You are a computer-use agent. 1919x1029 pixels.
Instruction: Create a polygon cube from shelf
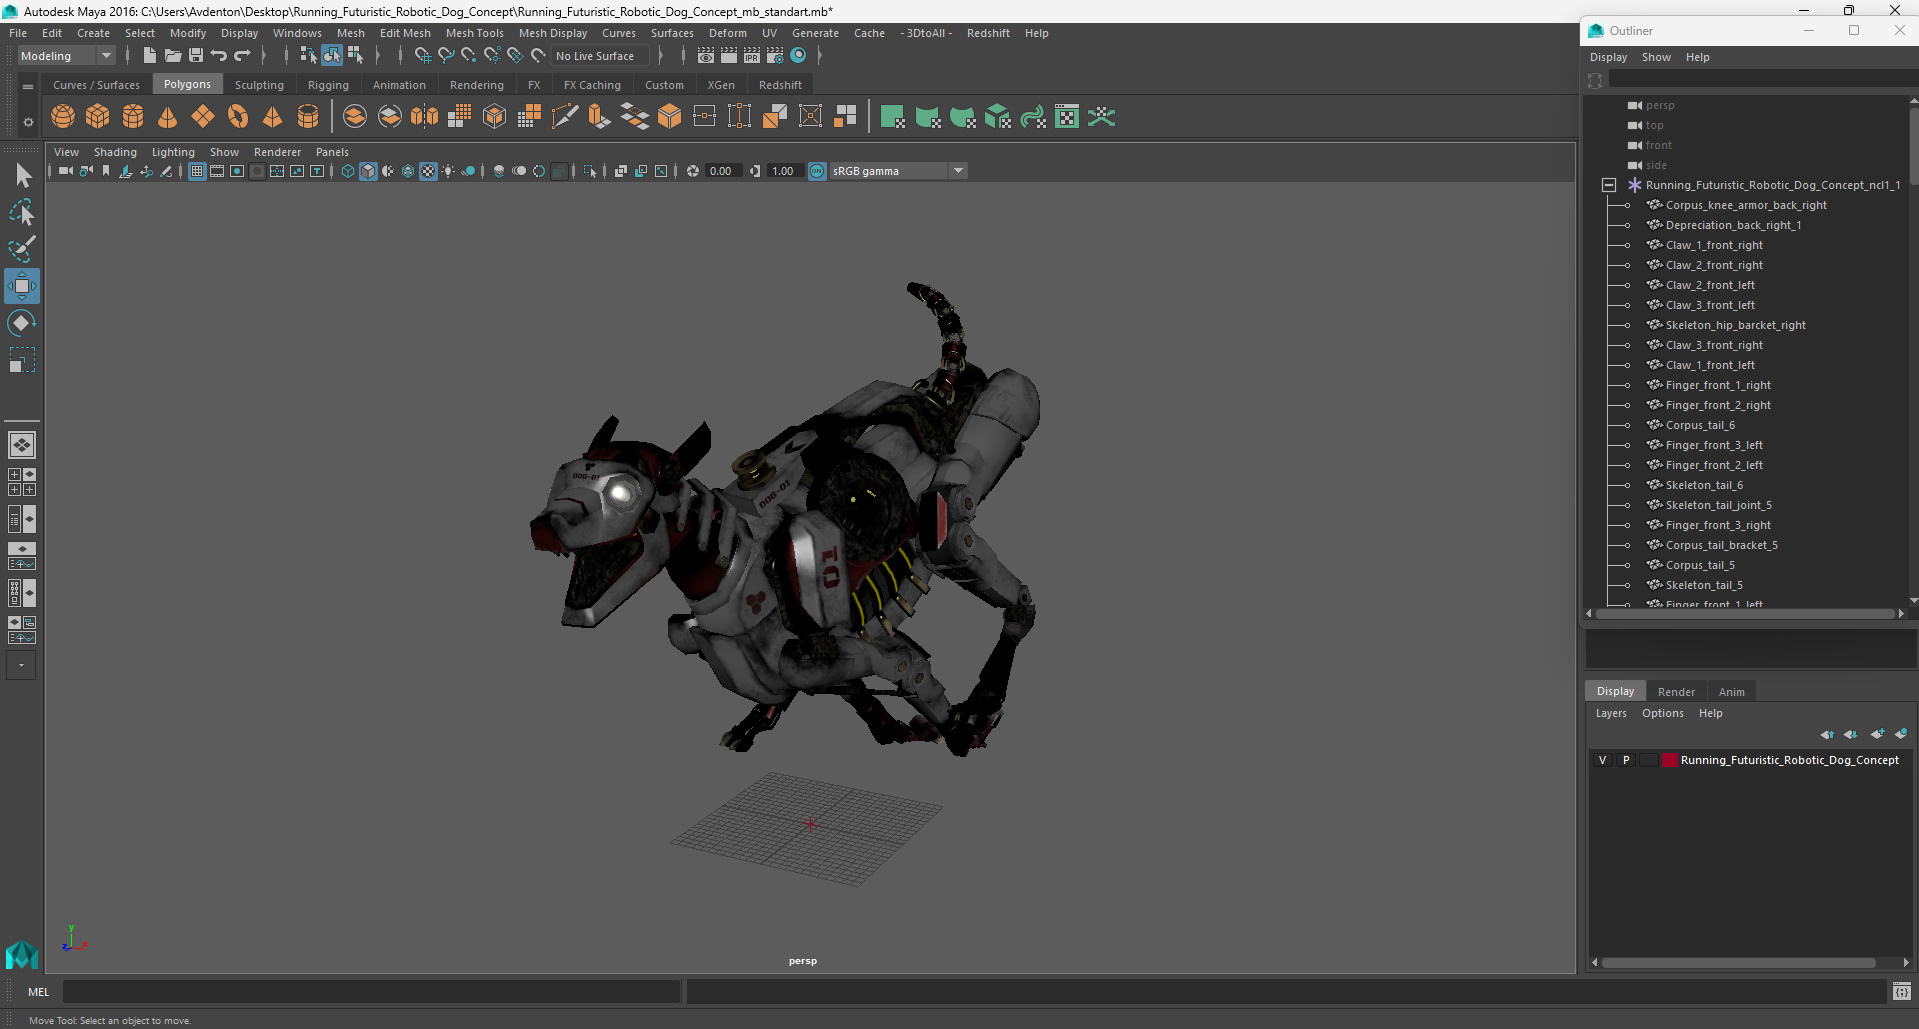[98, 117]
